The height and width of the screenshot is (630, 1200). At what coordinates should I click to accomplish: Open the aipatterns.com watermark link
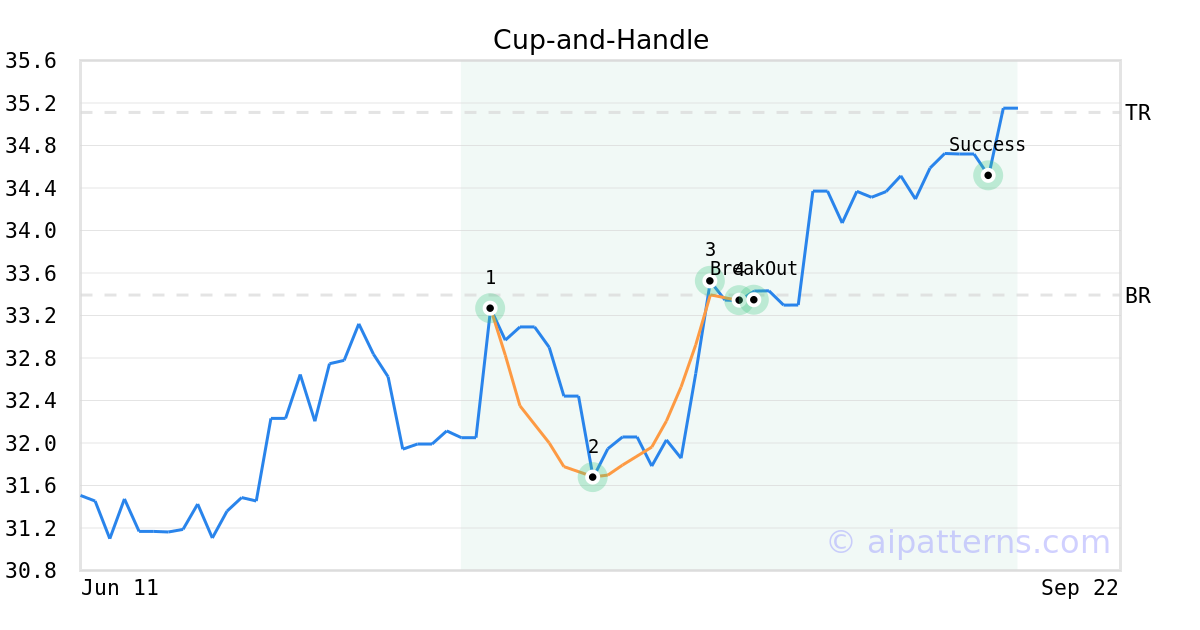[968, 542]
